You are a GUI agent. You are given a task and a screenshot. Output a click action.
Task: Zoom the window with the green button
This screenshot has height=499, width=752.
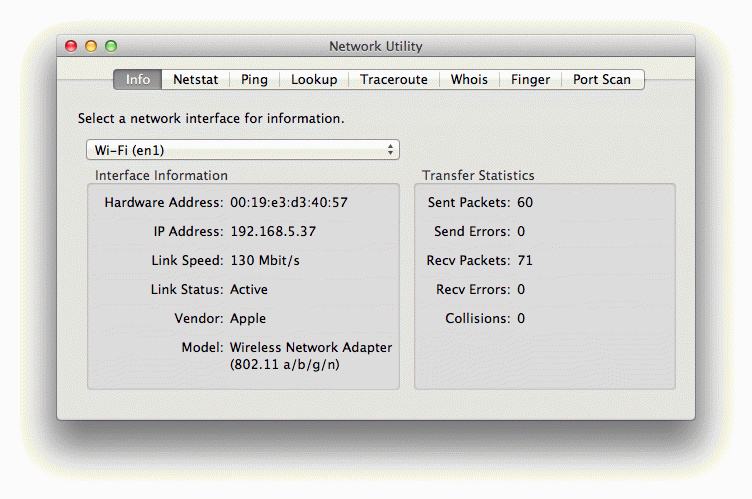point(111,46)
